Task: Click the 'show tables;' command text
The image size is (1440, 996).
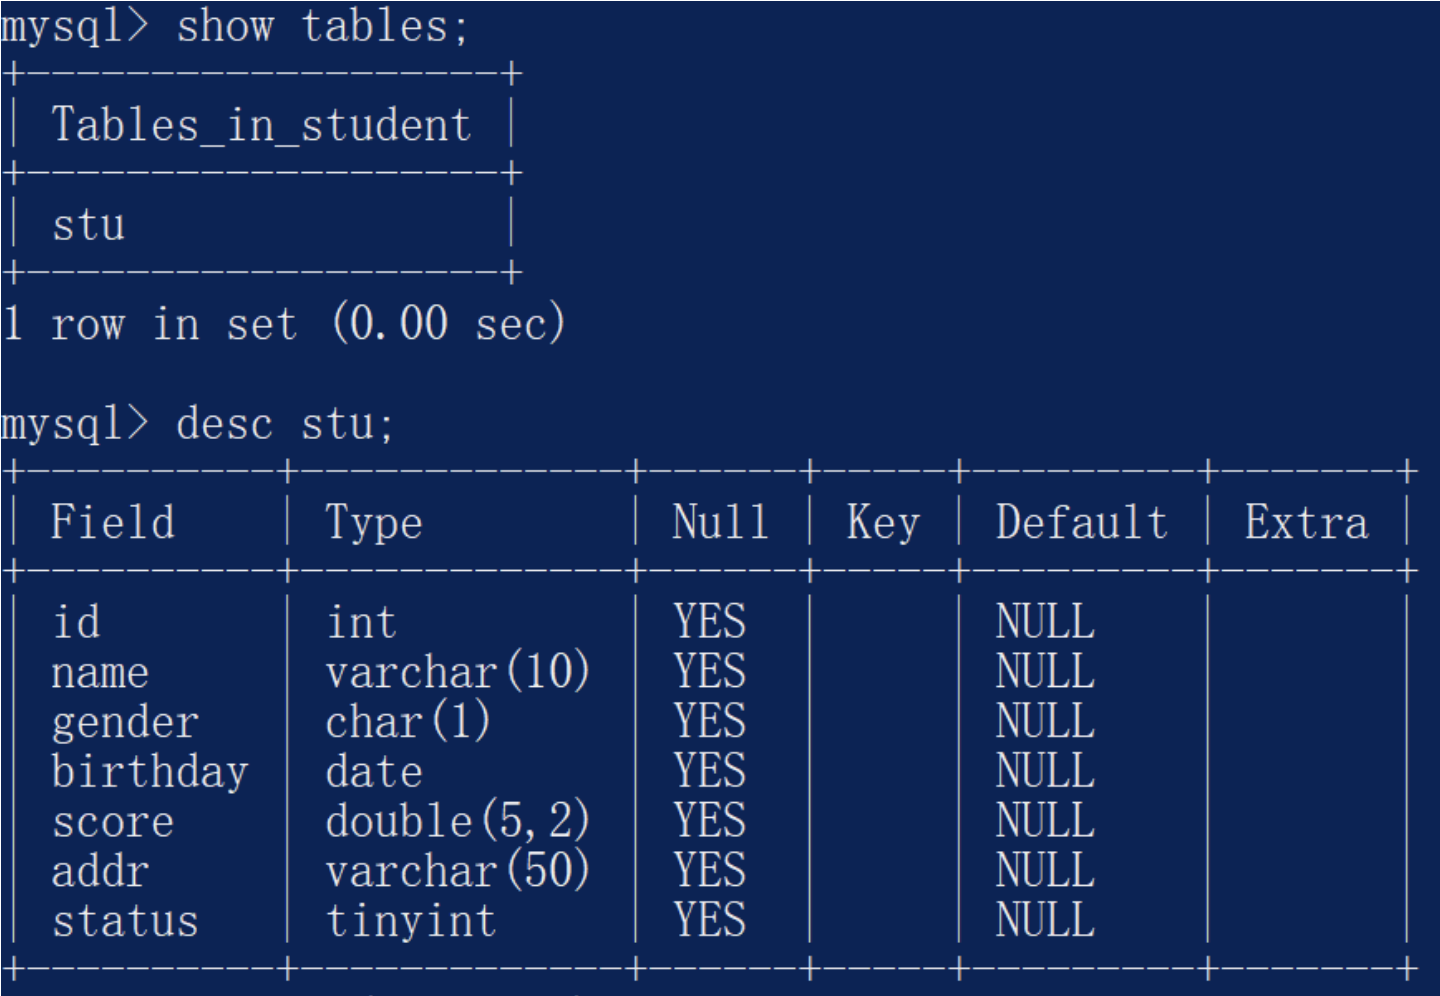Action: (322, 26)
